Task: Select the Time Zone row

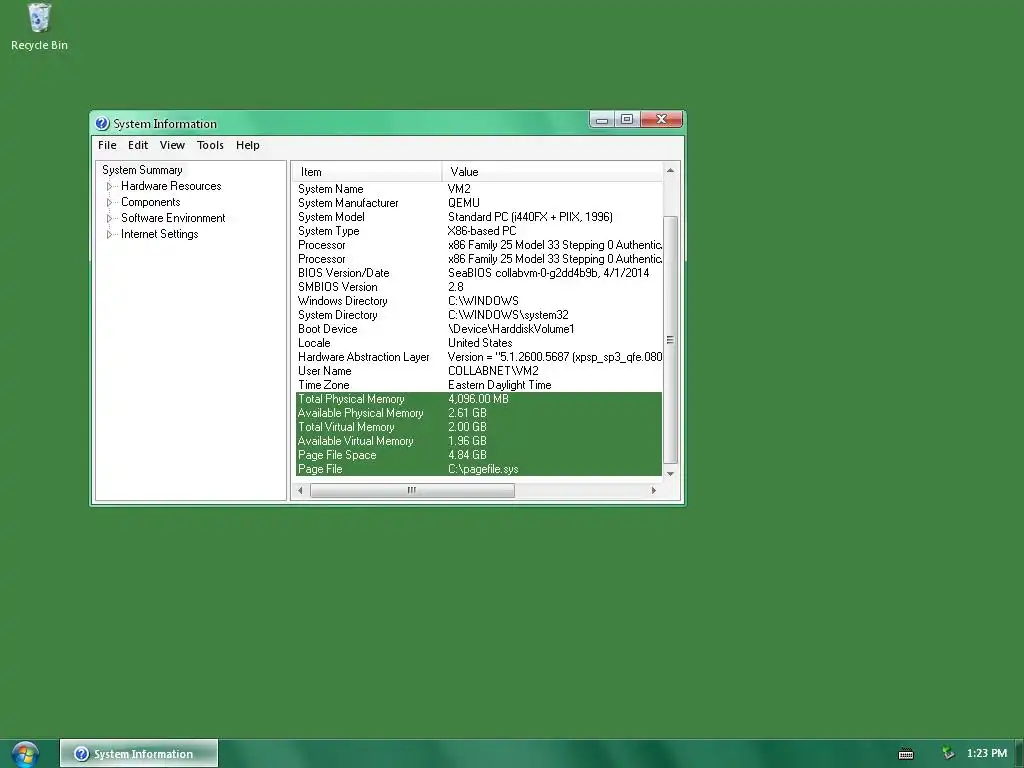Action: tap(478, 385)
